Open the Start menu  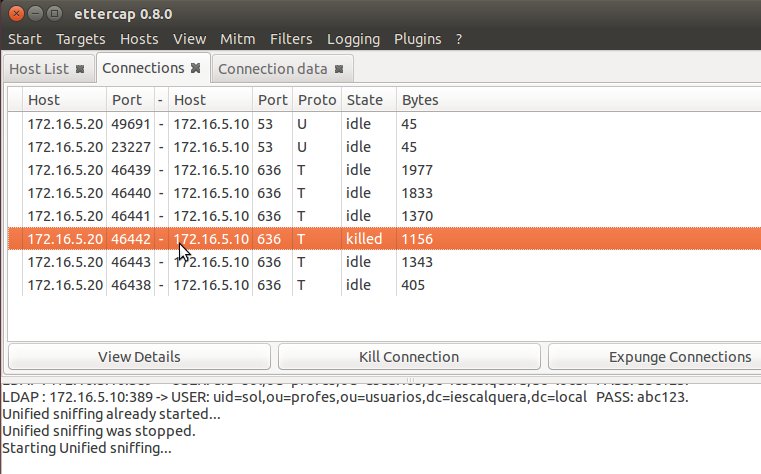pyautogui.click(x=25, y=39)
